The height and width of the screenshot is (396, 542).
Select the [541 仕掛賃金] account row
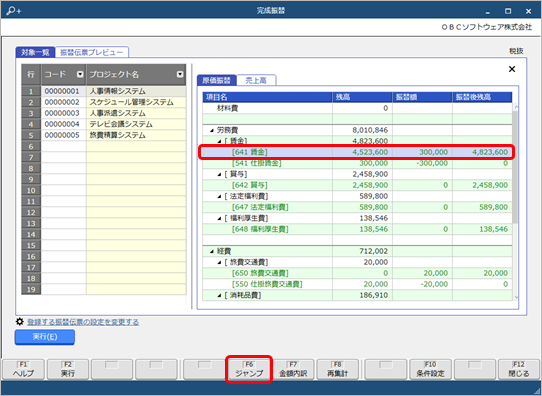[357, 163]
